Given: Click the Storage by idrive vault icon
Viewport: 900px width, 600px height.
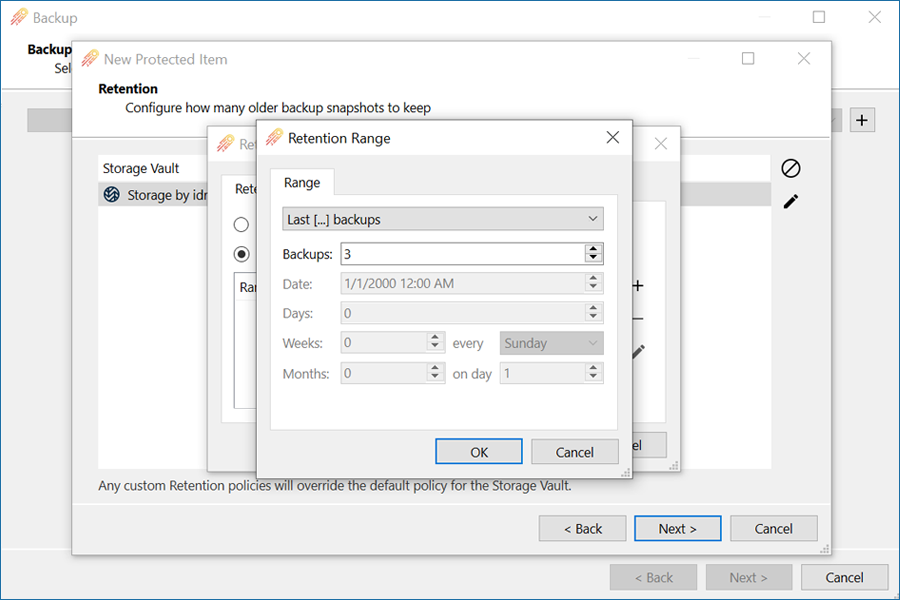Looking at the screenshot, I should click(111, 195).
